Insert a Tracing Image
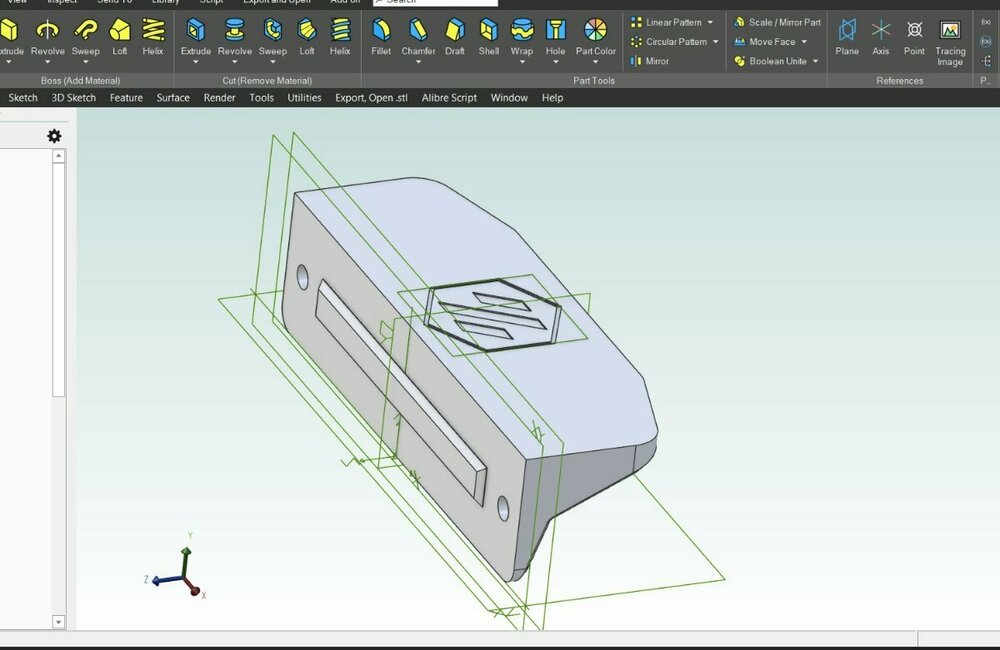Screen dimensions: 1000x650 pos(950,42)
